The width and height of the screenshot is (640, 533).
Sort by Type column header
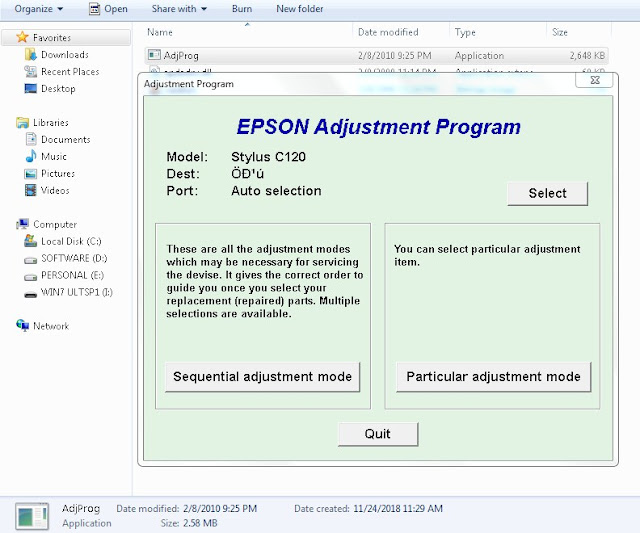pyautogui.click(x=465, y=32)
